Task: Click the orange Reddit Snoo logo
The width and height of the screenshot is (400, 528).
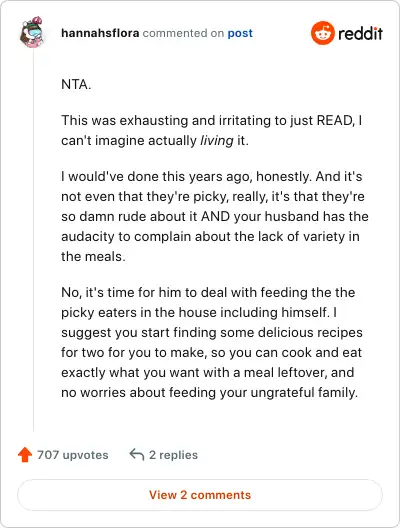Action: click(x=323, y=33)
